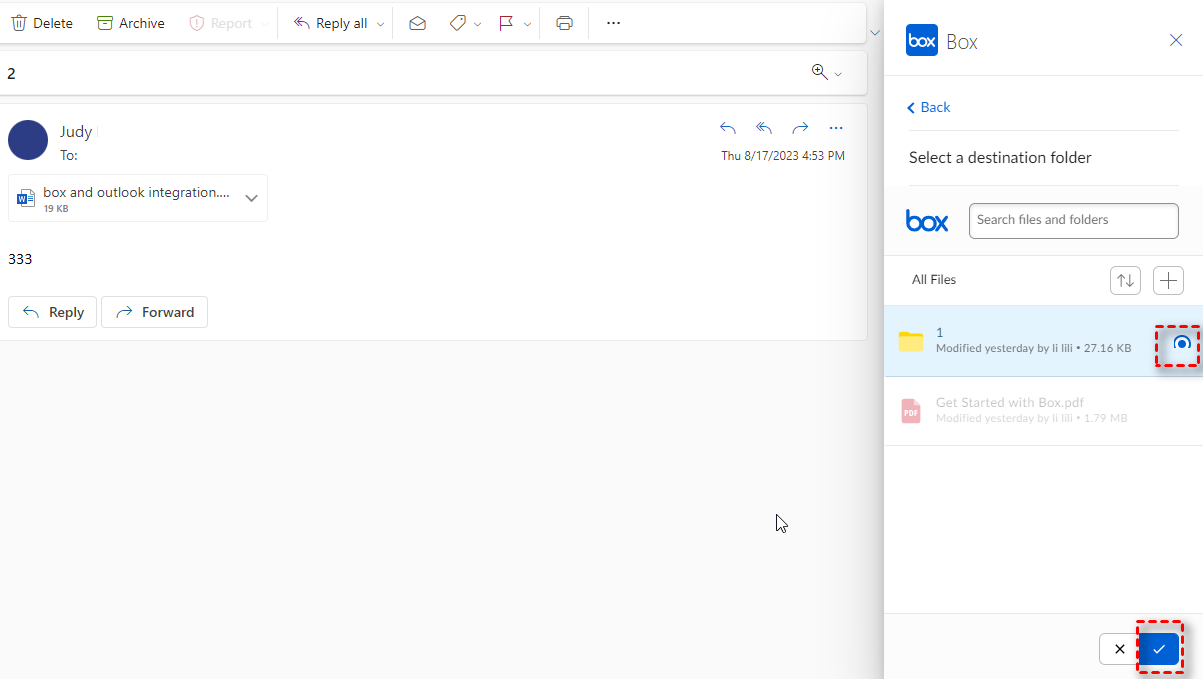Image resolution: width=1203 pixels, height=679 pixels.
Task: Click Box sort order arrows icon
Action: pyautogui.click(x=1125, y=280)
